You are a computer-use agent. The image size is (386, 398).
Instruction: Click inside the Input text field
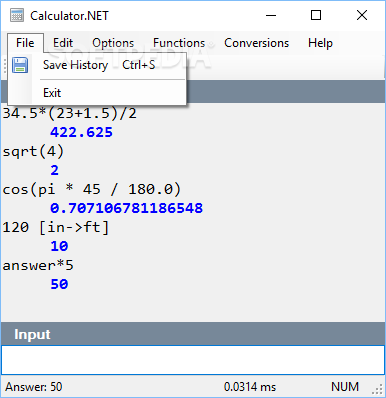[193, 360]
